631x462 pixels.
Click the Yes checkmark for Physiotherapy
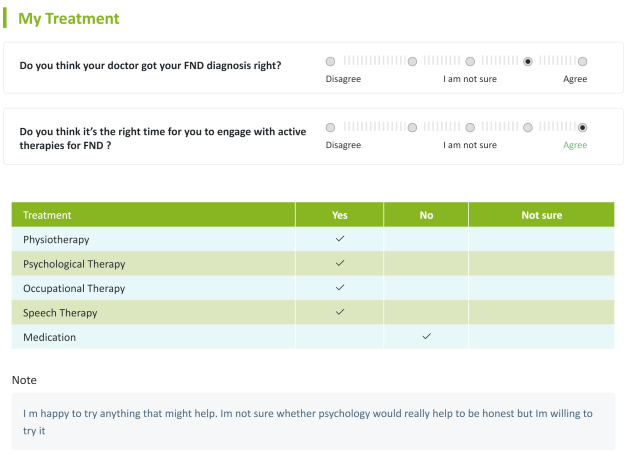[340, 239]
